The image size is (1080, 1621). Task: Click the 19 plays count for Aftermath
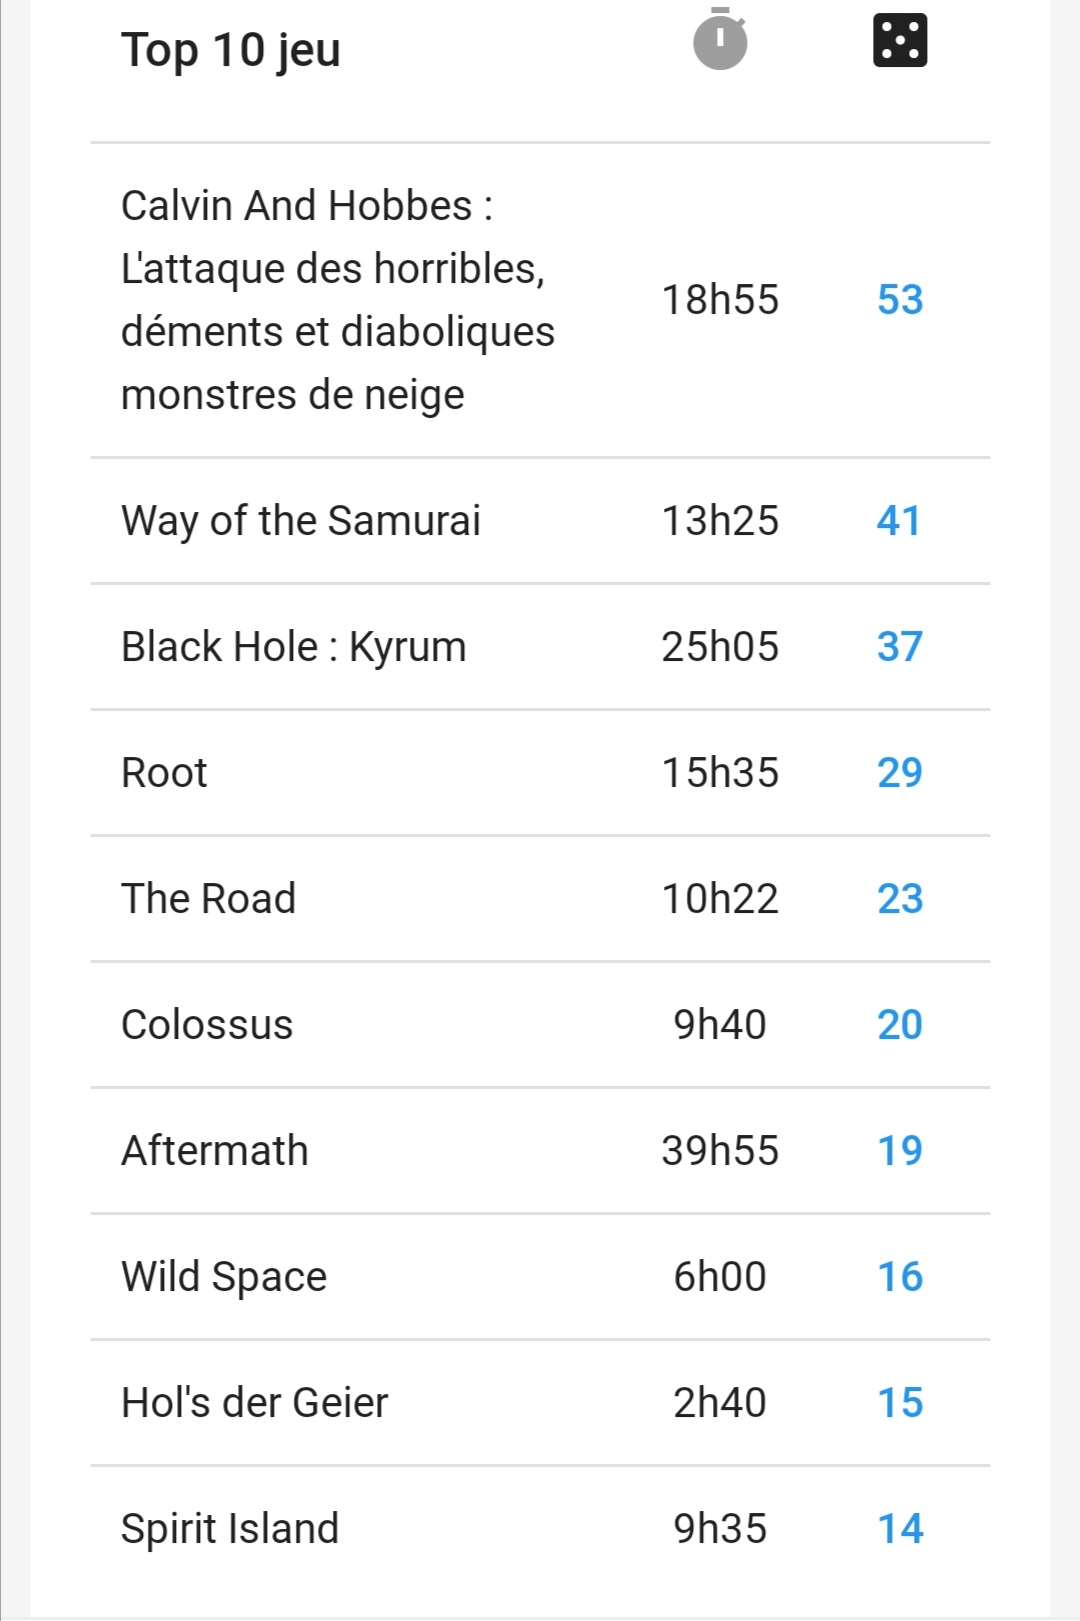coord(900,1151)
